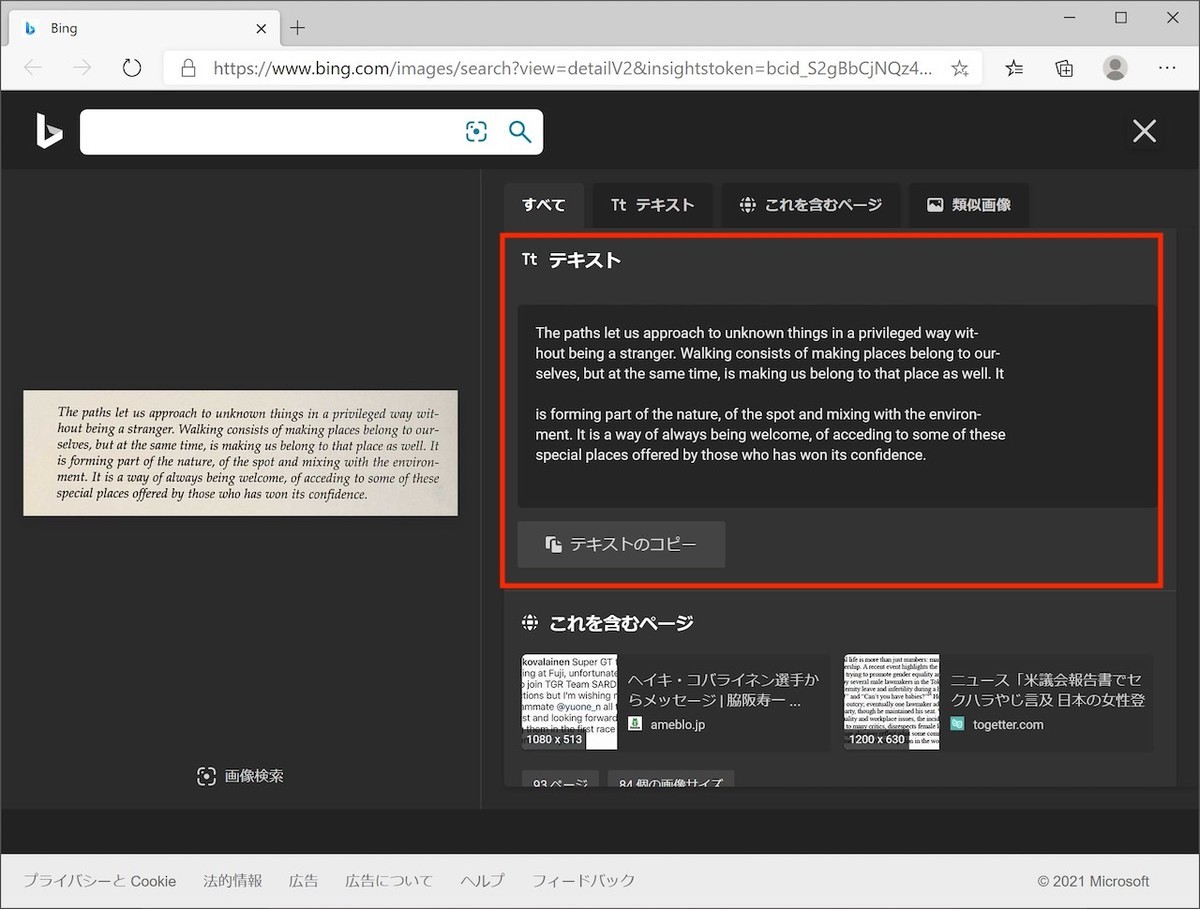The image size is (1200, 909).
Task: Open the フィードバック footer link
Action: tap(583, 881)
